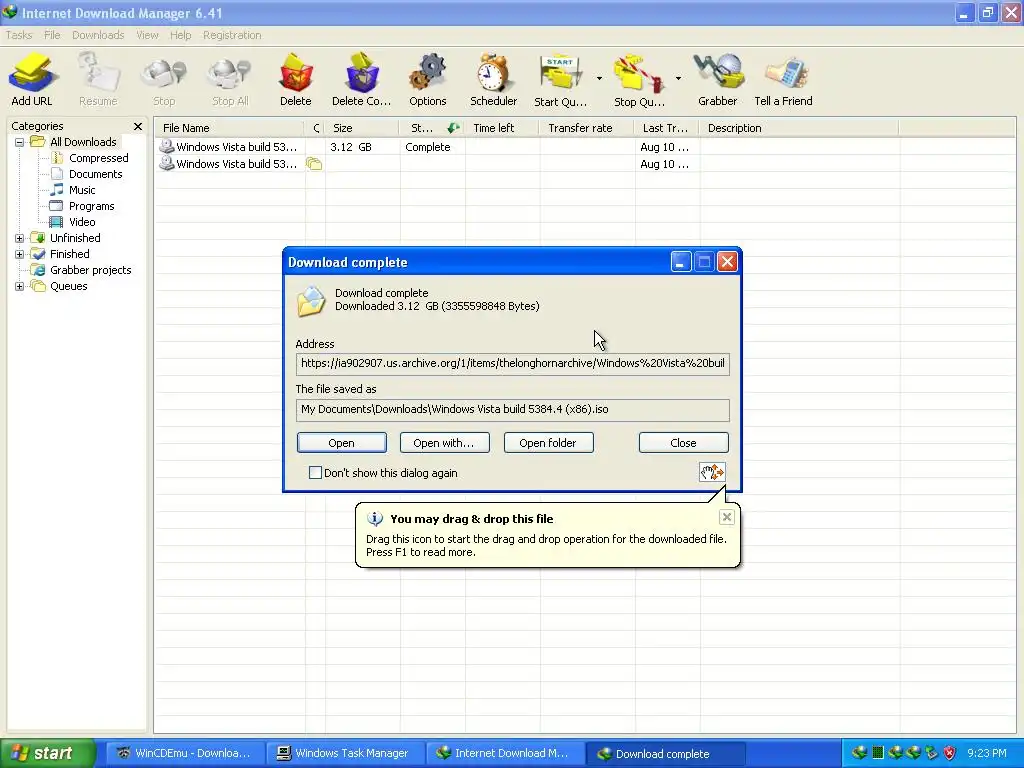Click the Open button in dialog
This screenshot has width=1024, height=768.
342,443
